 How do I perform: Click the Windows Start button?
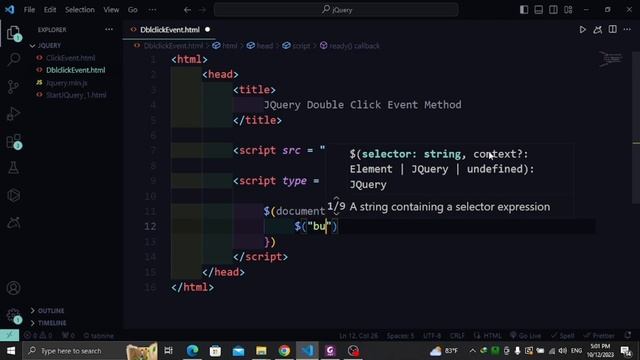click(x=11, y=351)
